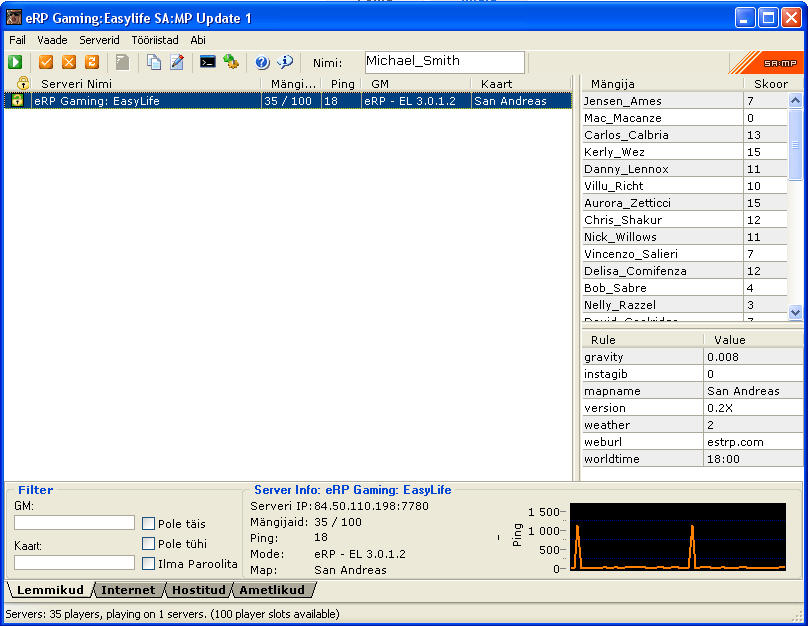Click the version rule row
This screenshot has width=808, height=626.
(693, 408)
